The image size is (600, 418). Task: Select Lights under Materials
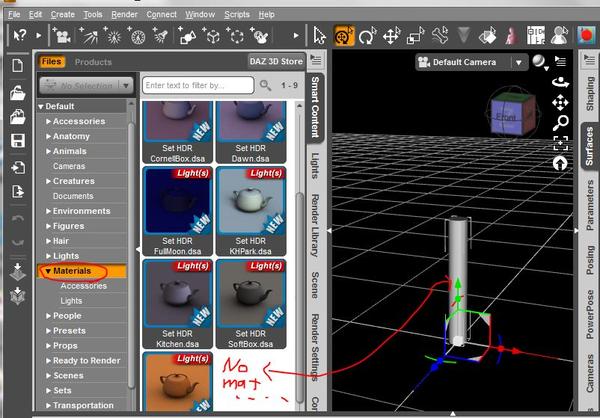tap(71, 301)
